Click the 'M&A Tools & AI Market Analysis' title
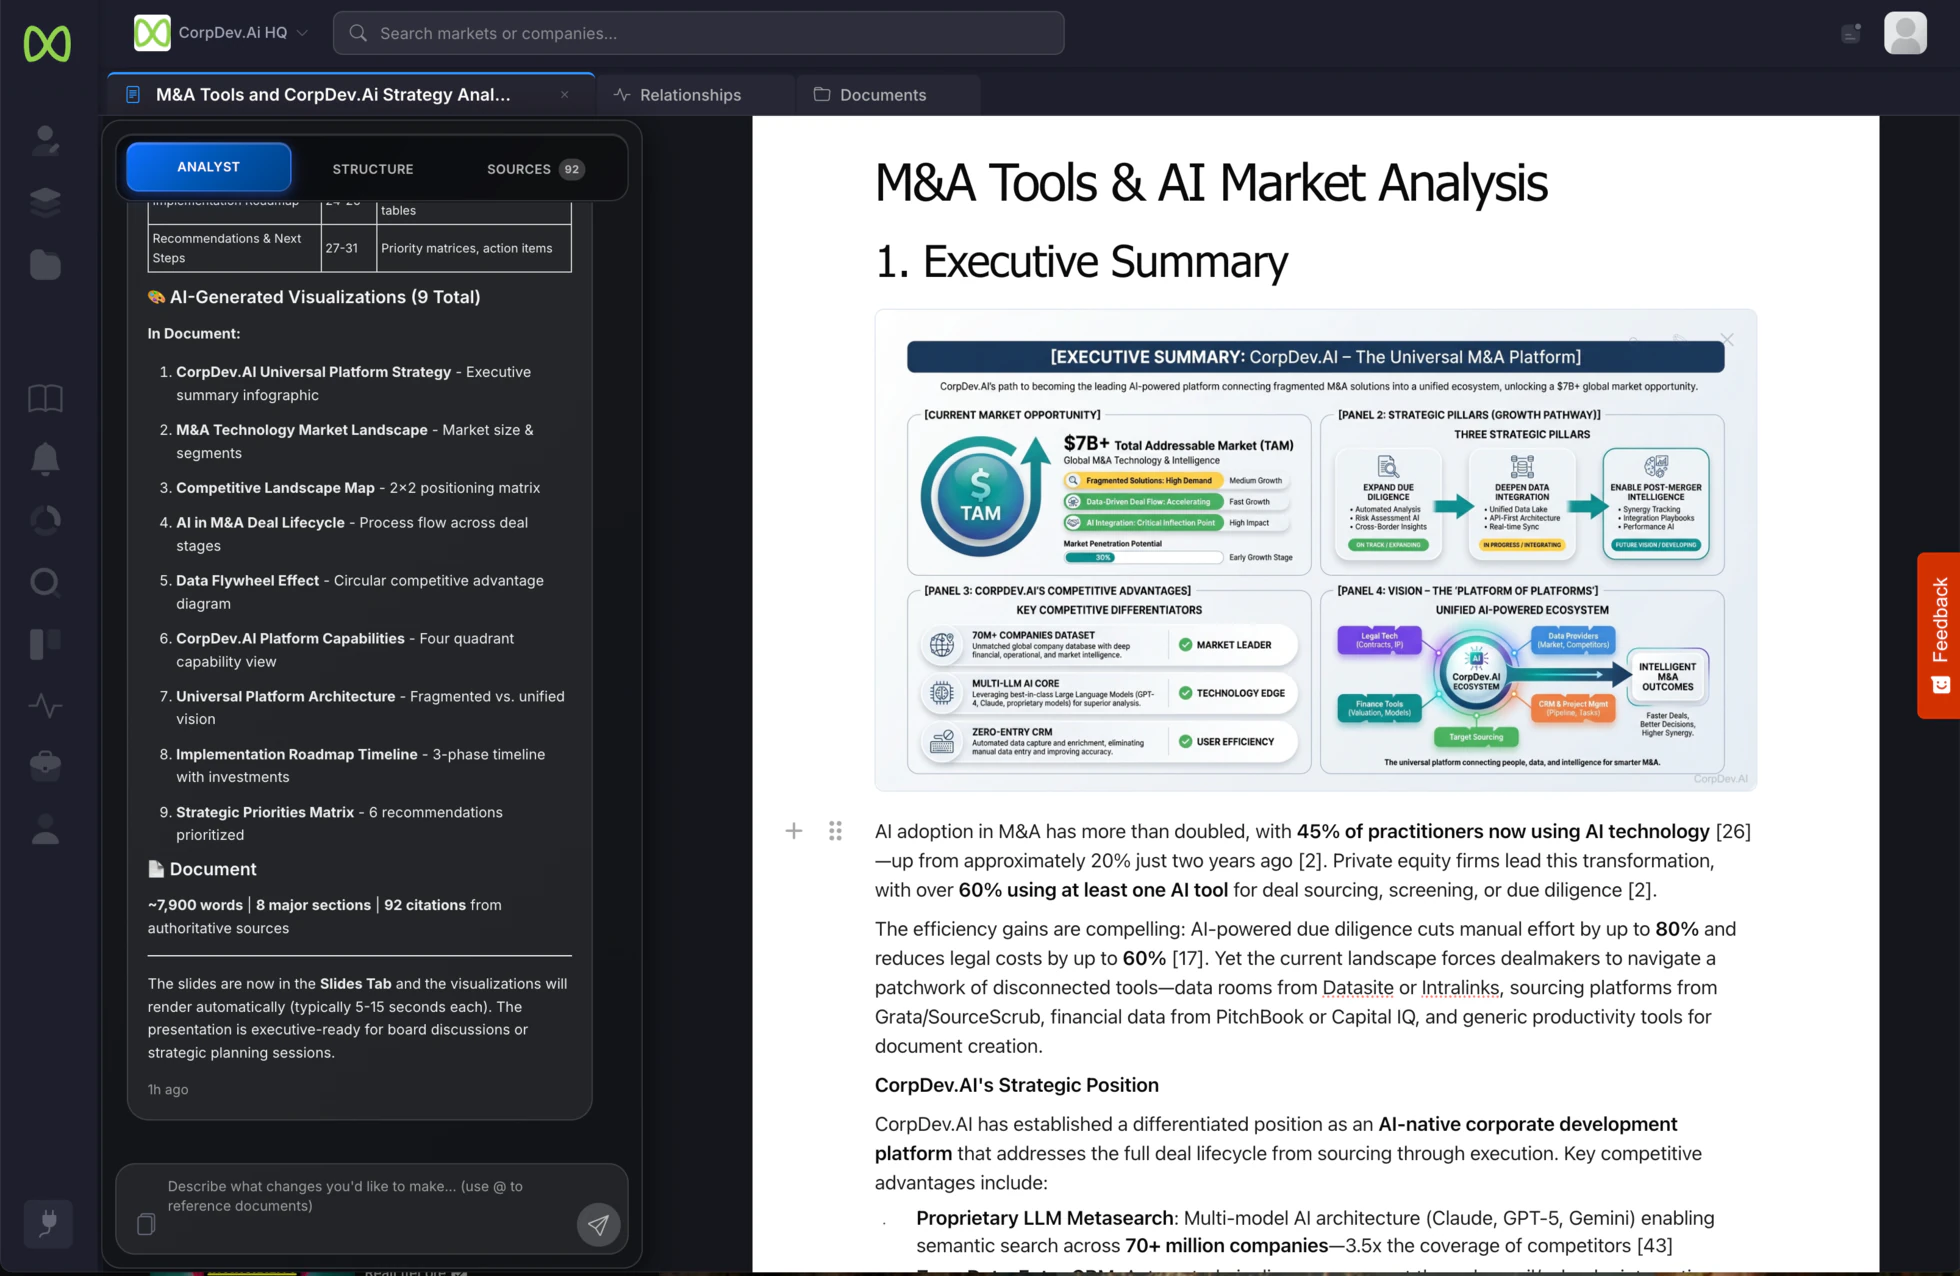Screen dimensions: 1960x1276 [1211, 183]
